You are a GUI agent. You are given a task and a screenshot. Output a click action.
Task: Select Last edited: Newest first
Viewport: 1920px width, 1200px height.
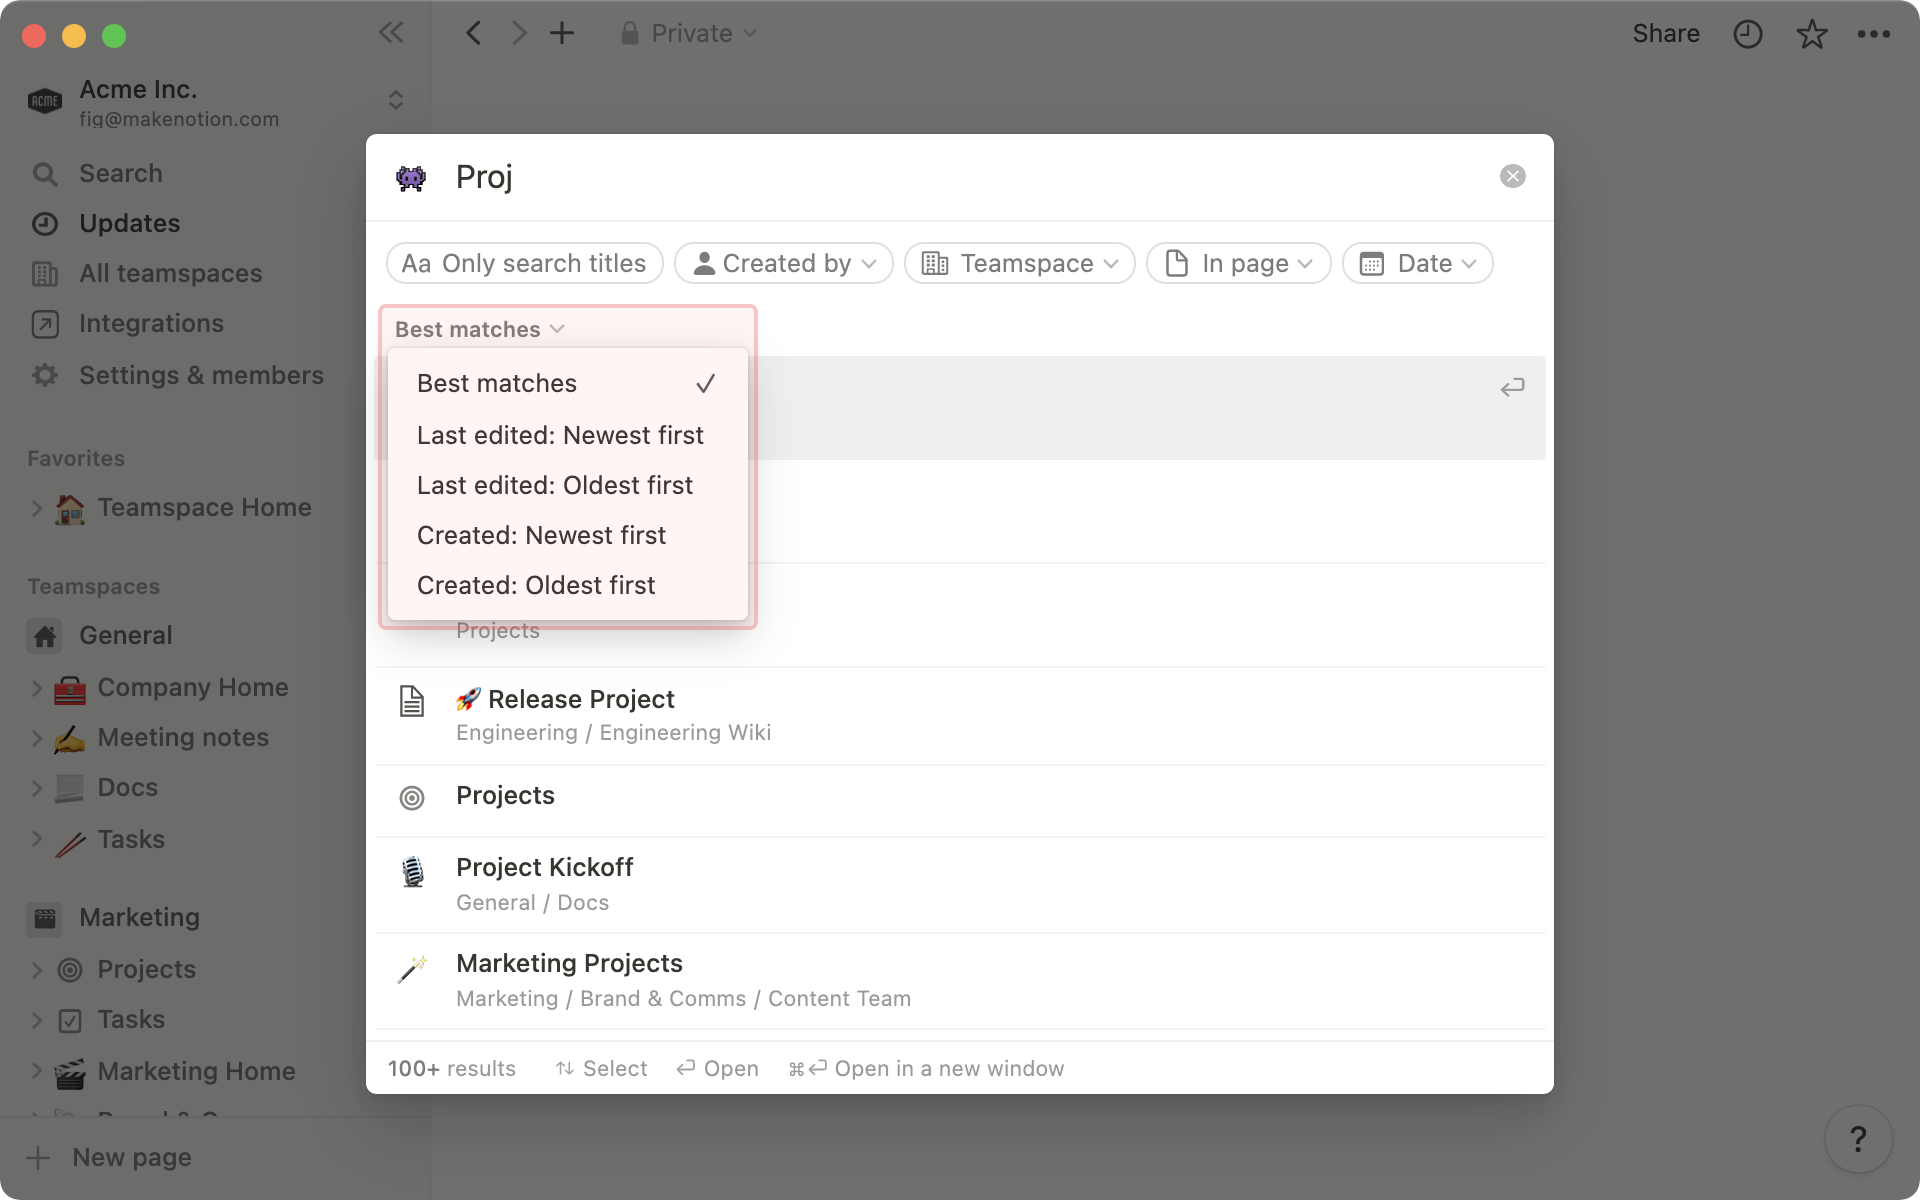tap(567, 435)
